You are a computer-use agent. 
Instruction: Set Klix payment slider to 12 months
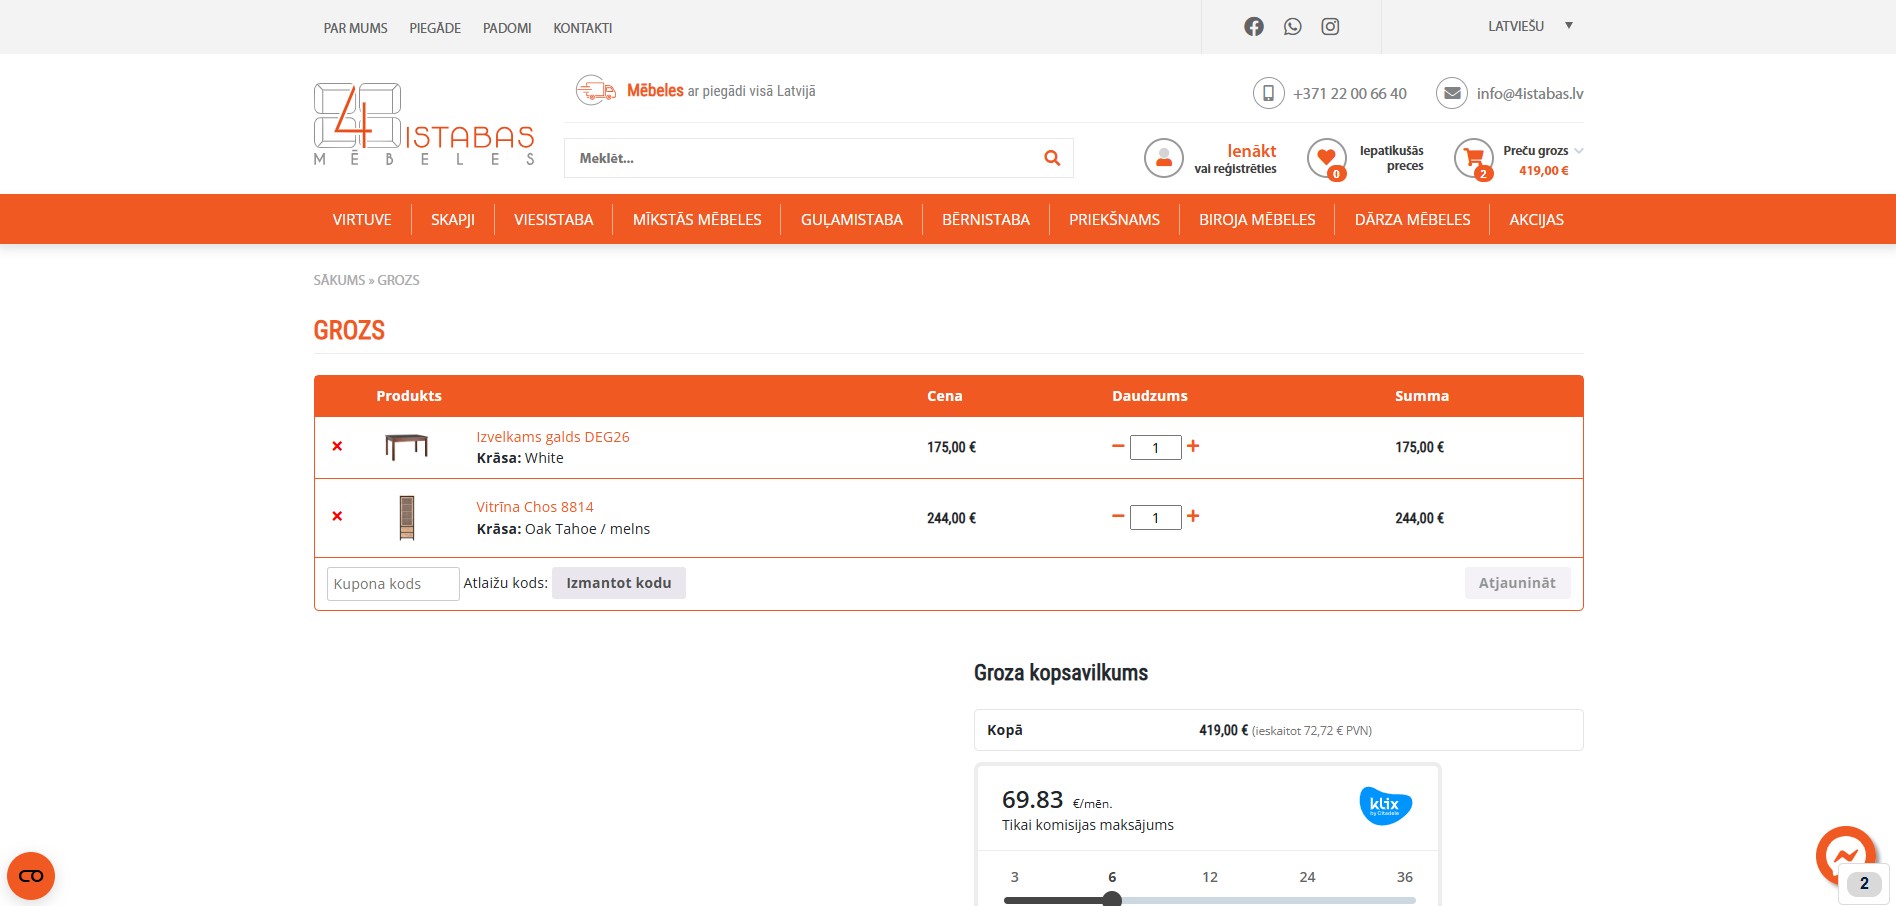[1210, 899]
